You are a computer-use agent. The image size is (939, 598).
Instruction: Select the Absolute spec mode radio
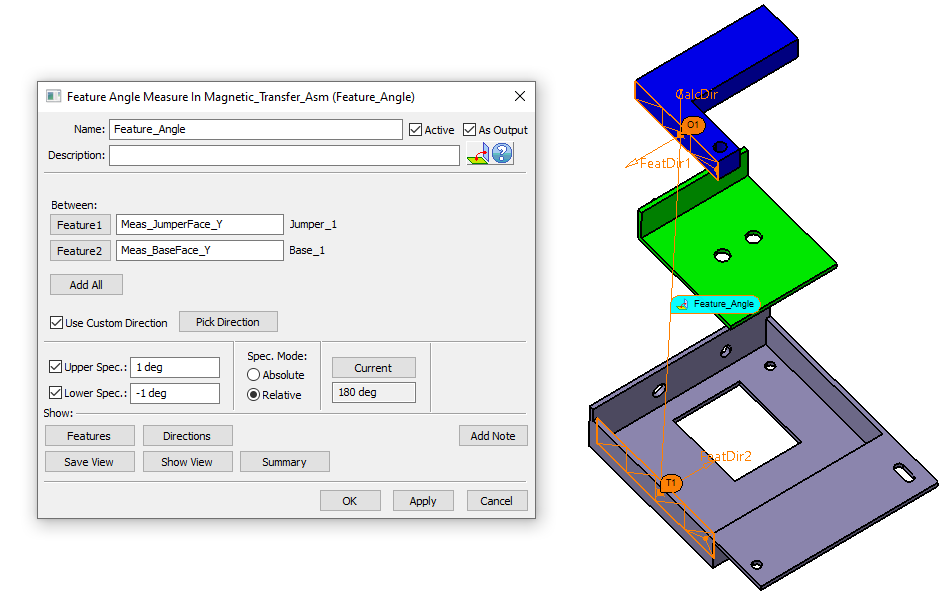(253, 375)
